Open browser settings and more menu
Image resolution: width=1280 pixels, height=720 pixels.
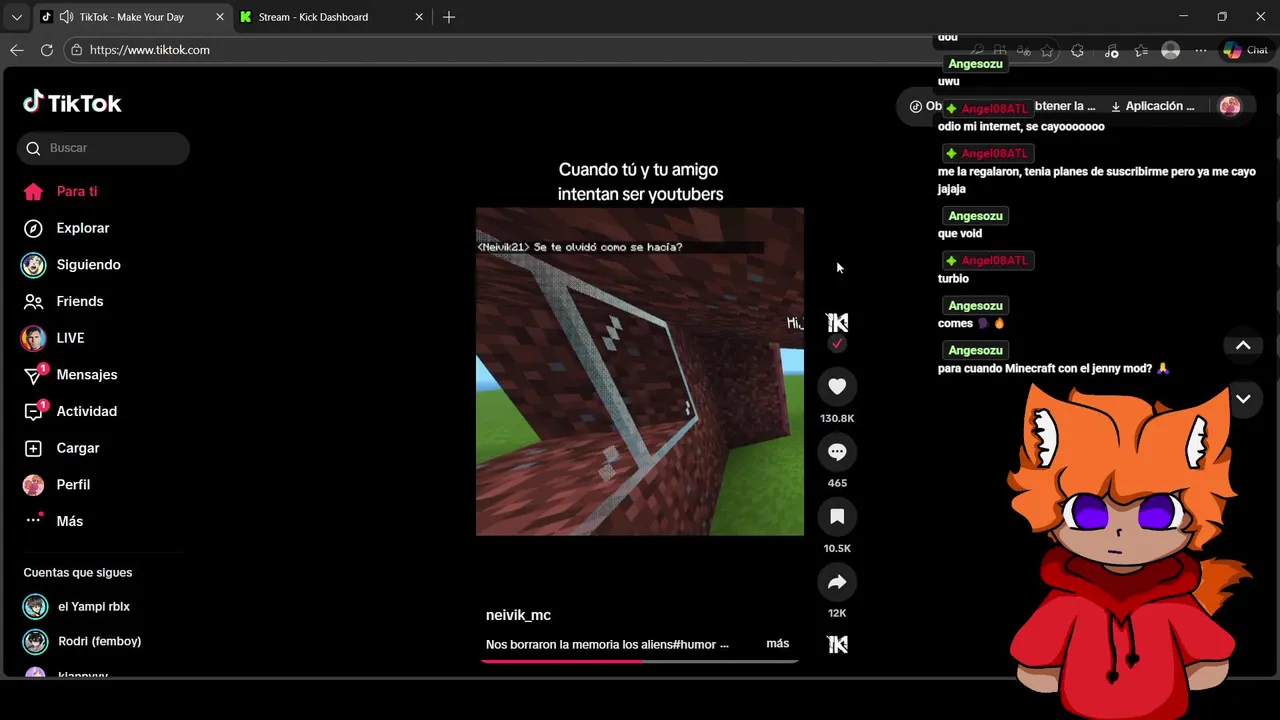coord(1201,50)
